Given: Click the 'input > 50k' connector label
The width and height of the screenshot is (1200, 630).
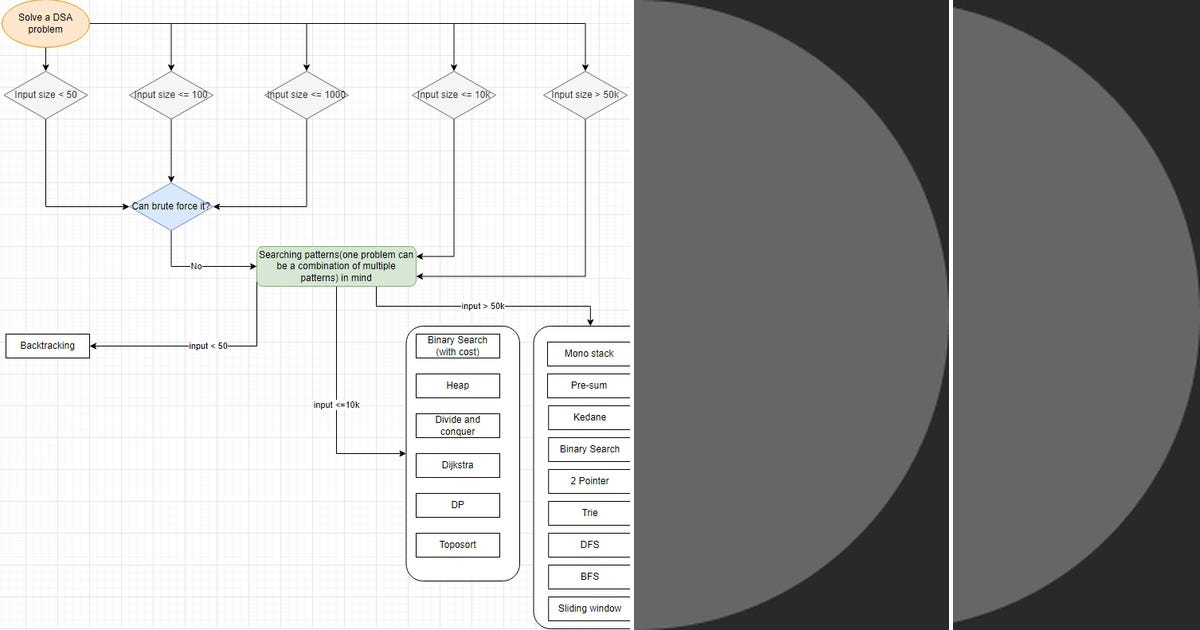Looking at the screenshot, I should [489, 306].
